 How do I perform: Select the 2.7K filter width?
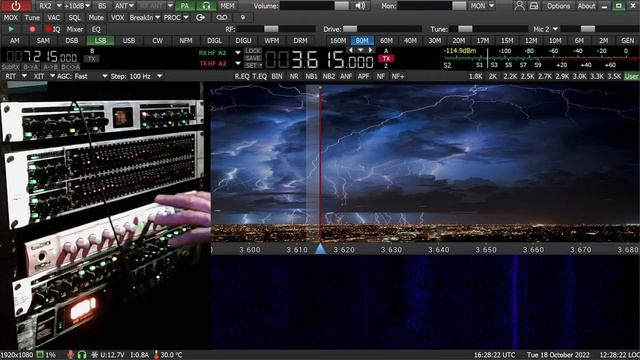(545, 76)
